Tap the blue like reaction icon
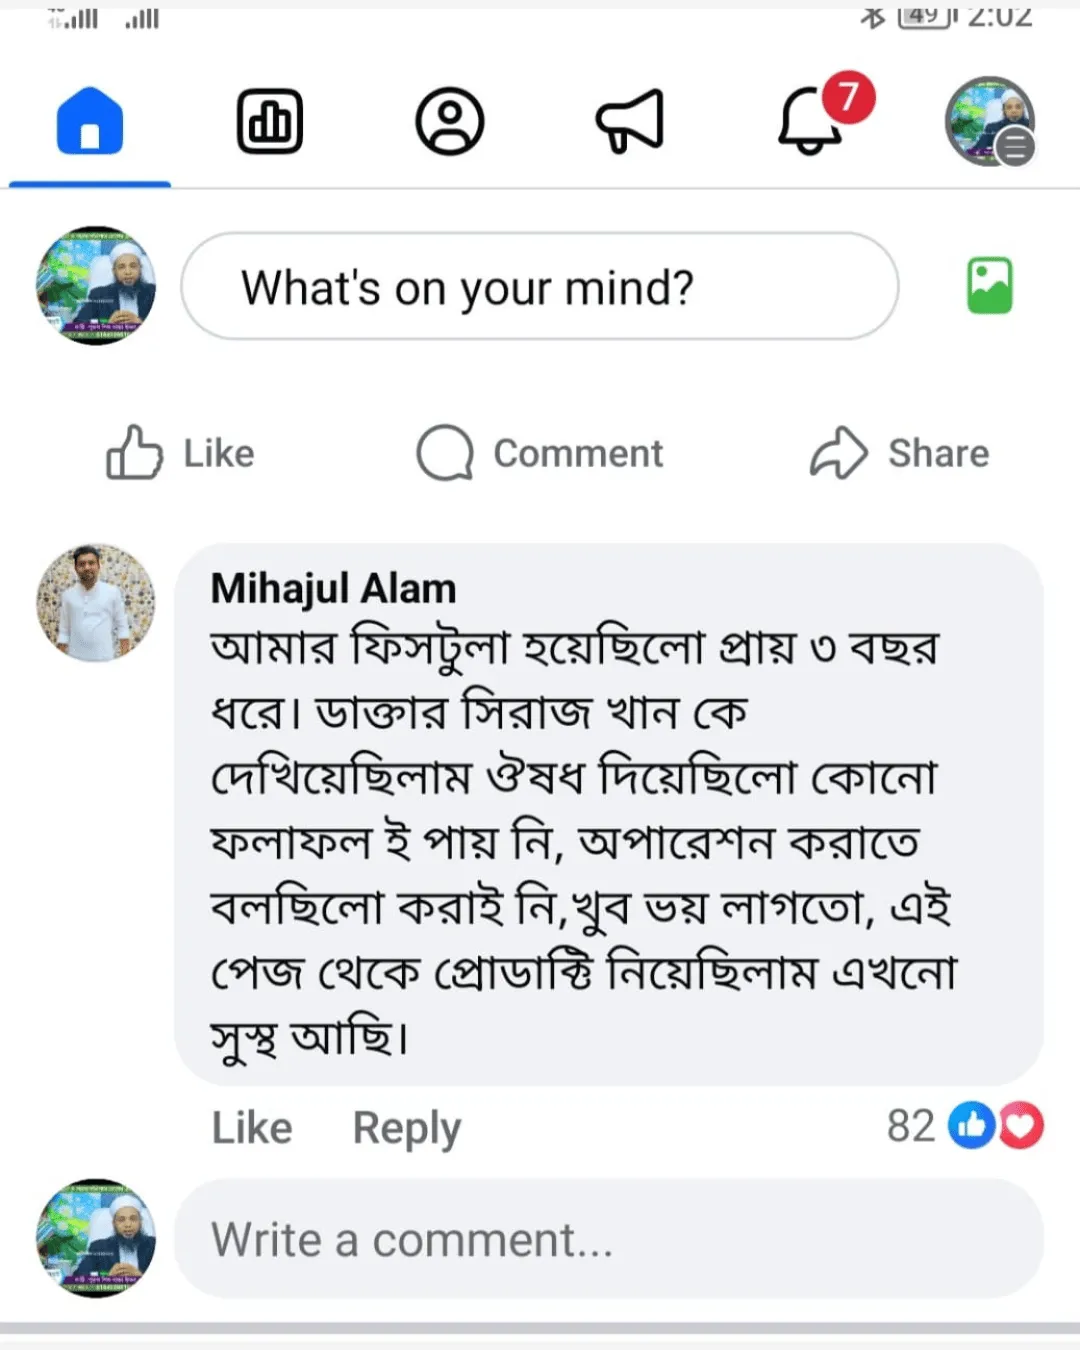 971,1126
